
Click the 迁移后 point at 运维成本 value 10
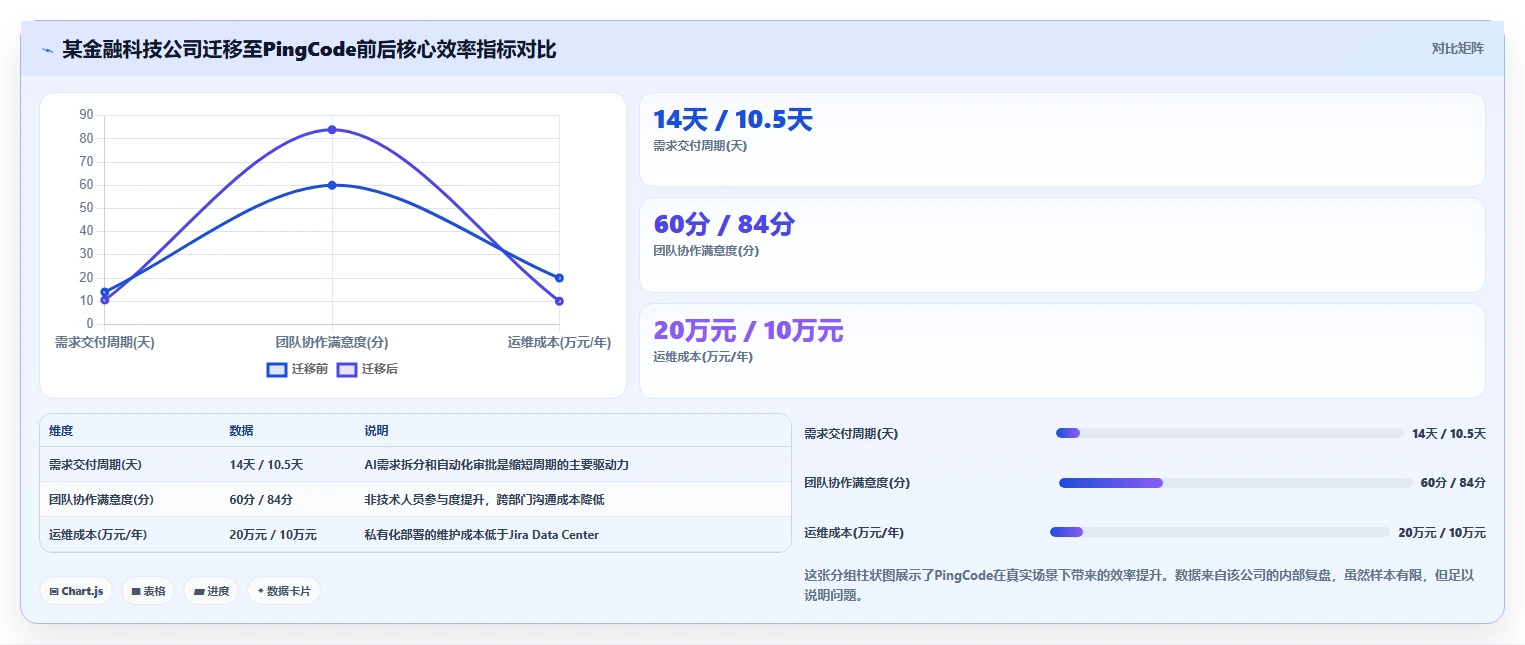point(559,301)
